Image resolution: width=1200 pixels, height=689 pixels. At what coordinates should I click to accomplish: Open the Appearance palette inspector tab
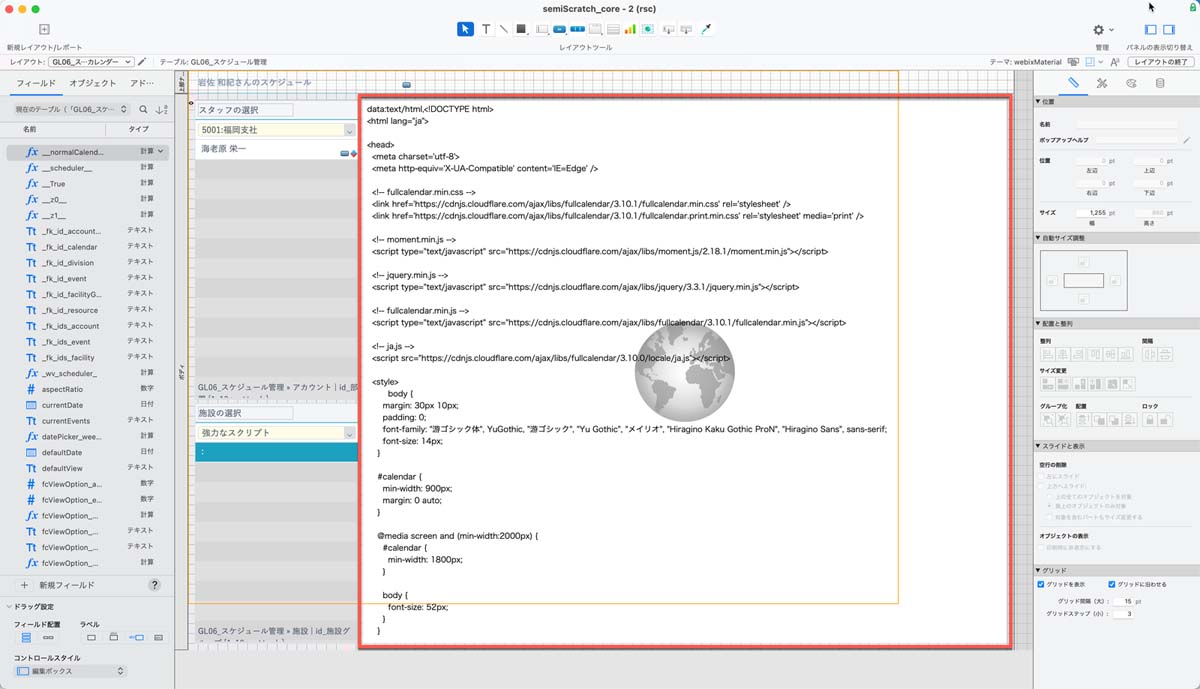[x=1131, y=83]
